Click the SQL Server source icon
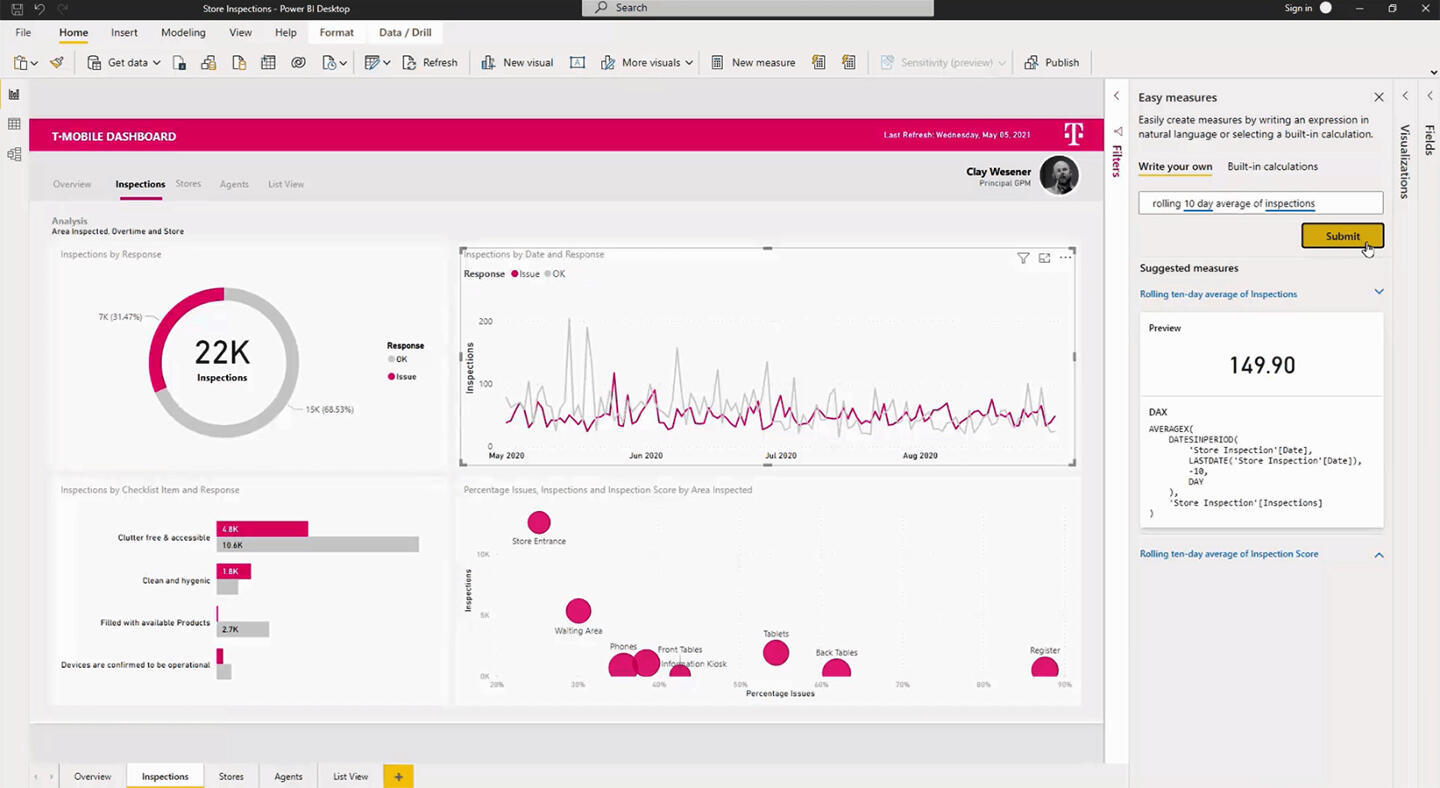Screen dimensions: 1440x788 tap(238, 62)
